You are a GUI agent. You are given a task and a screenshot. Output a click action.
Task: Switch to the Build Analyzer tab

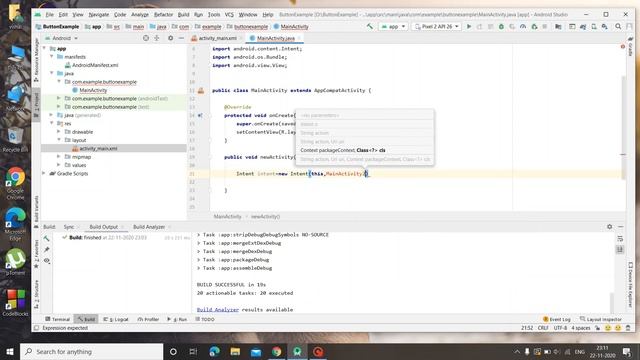[149, 227]
